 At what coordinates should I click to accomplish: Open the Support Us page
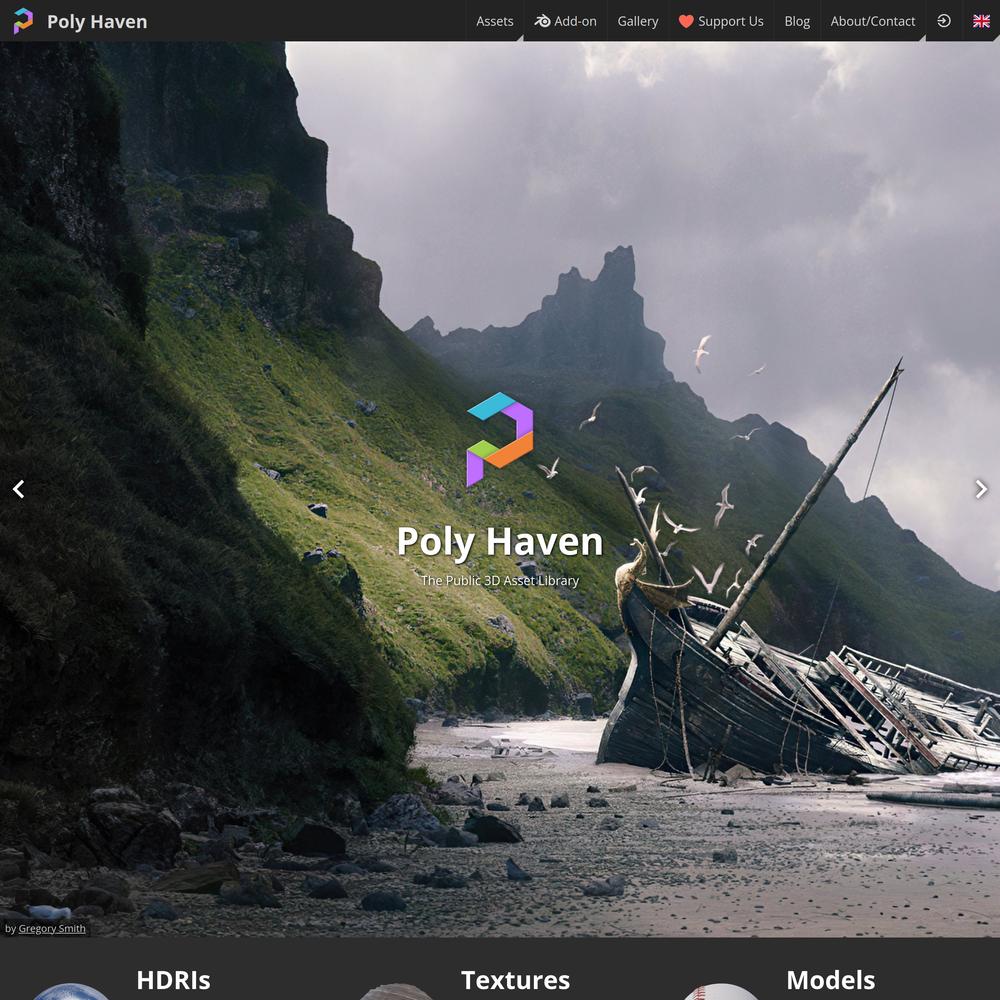point(721,21)
